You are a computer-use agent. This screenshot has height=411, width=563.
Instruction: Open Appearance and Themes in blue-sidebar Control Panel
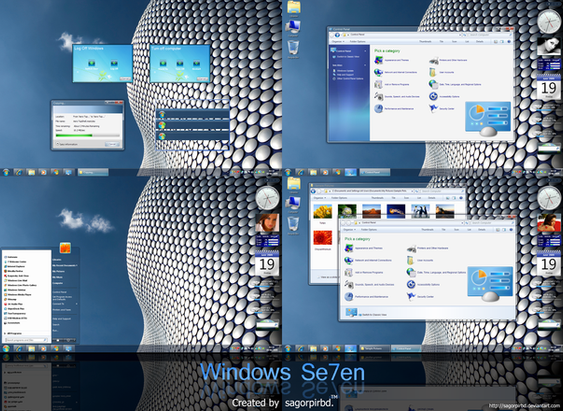[x=392, y=60]
